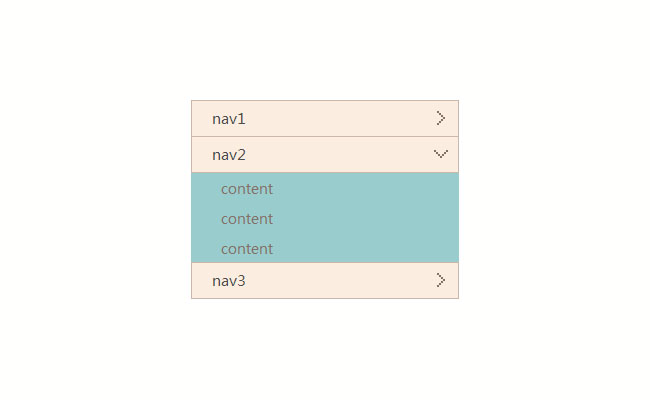Open the first content link under nav2
Image resolution: width=650 pixels, height=400 pixels.
[247, 188]
